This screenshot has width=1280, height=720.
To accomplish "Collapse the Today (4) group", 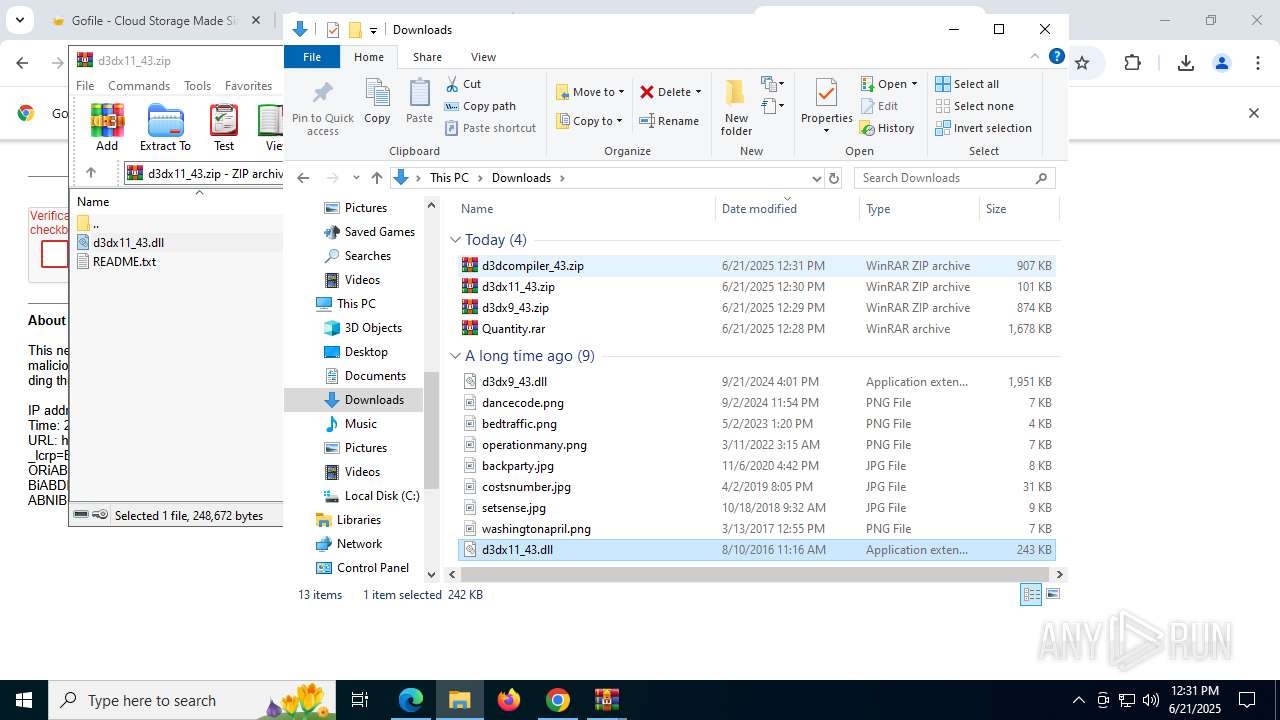I will pyautogui.click(x=455, y=240).
